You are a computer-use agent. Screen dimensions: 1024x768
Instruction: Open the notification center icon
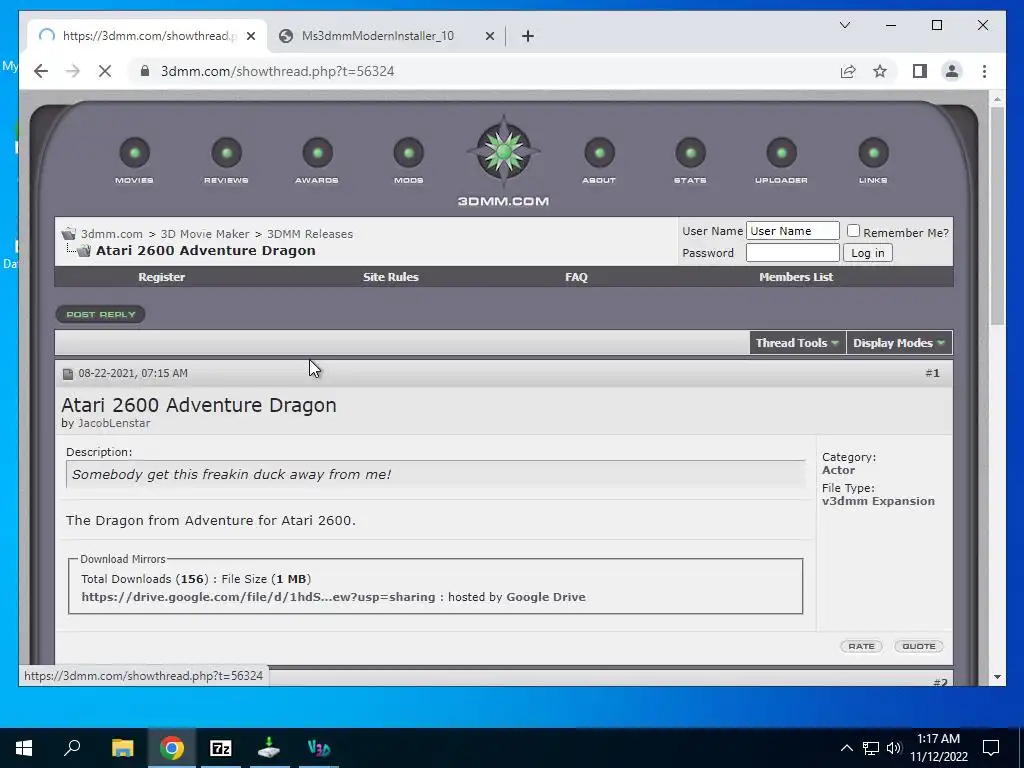(991, 748)
